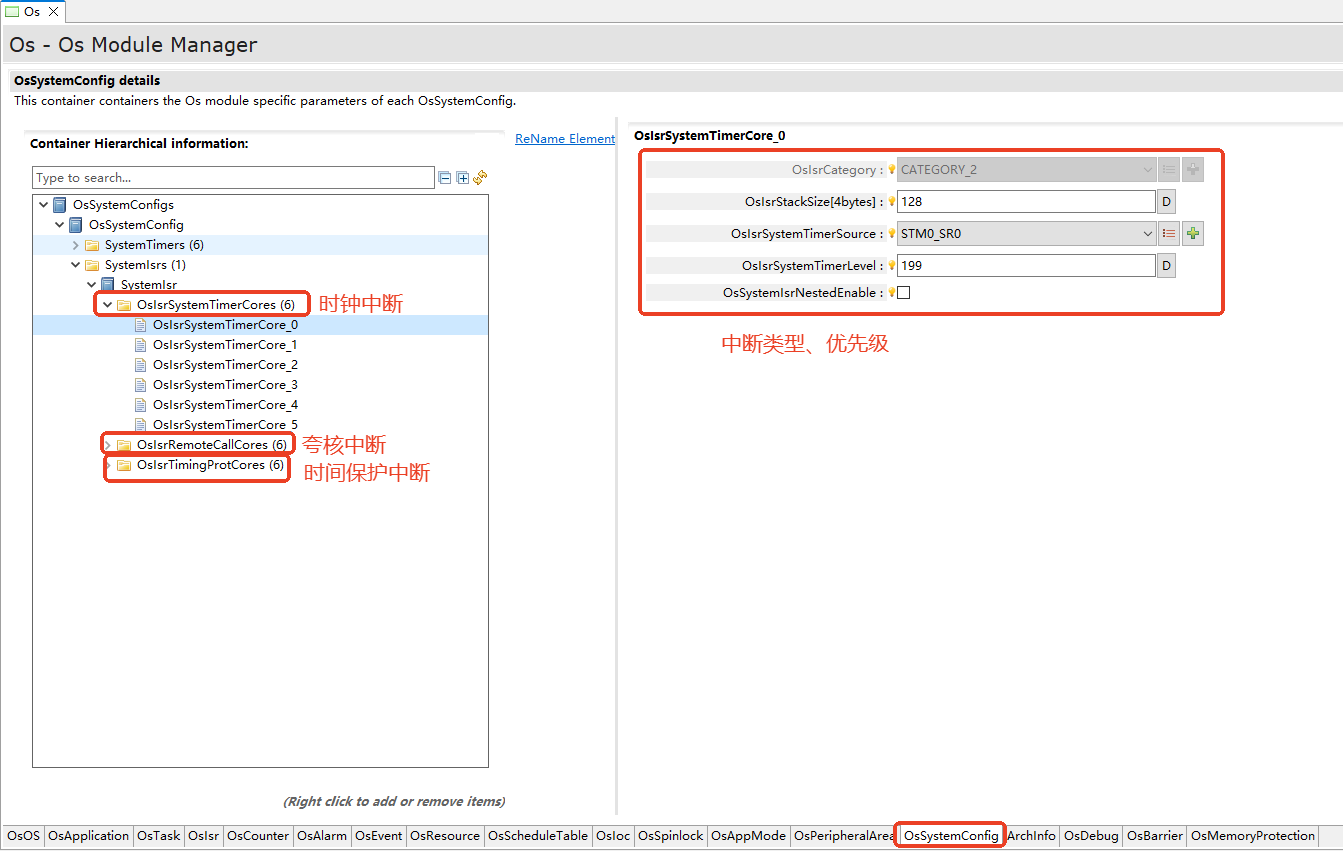Switch to the ArchInfo tab
The width and height of the screenshot is (1343, 851).
pyautogui.click(x=1031, y=836)
